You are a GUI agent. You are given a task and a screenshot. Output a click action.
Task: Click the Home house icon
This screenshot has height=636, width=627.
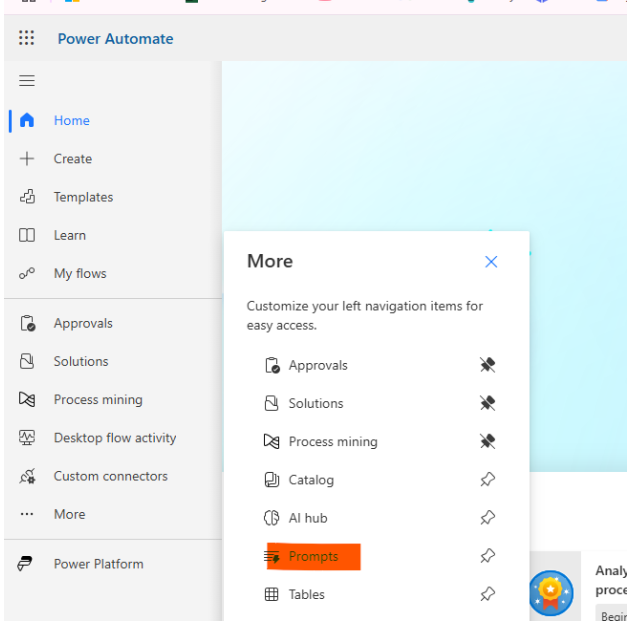click(27, 120)
